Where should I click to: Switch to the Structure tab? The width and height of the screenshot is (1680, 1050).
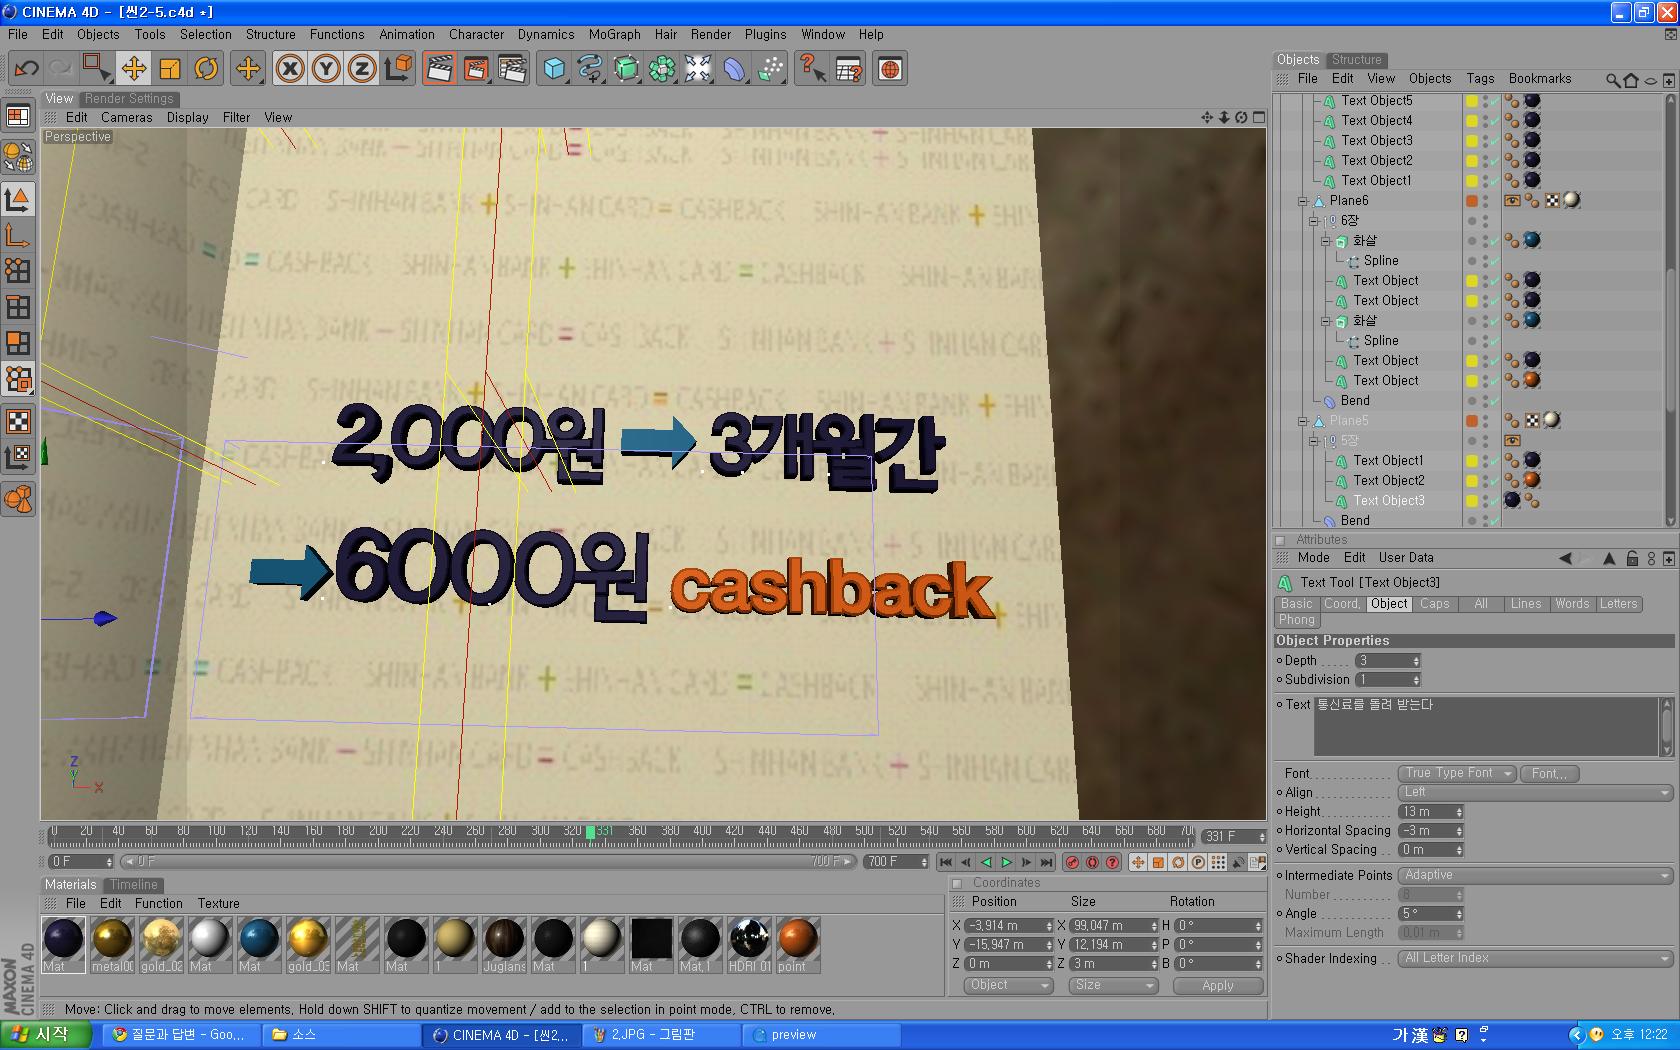(x=1356, y=60)
